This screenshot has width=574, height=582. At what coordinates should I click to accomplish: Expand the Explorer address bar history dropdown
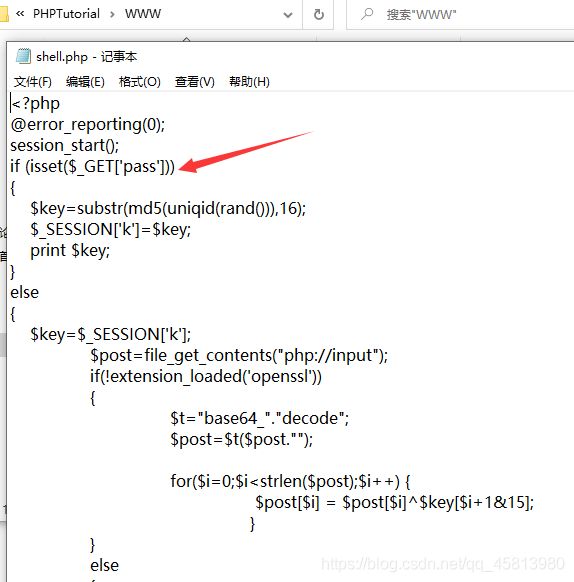(x=288, y=15)
